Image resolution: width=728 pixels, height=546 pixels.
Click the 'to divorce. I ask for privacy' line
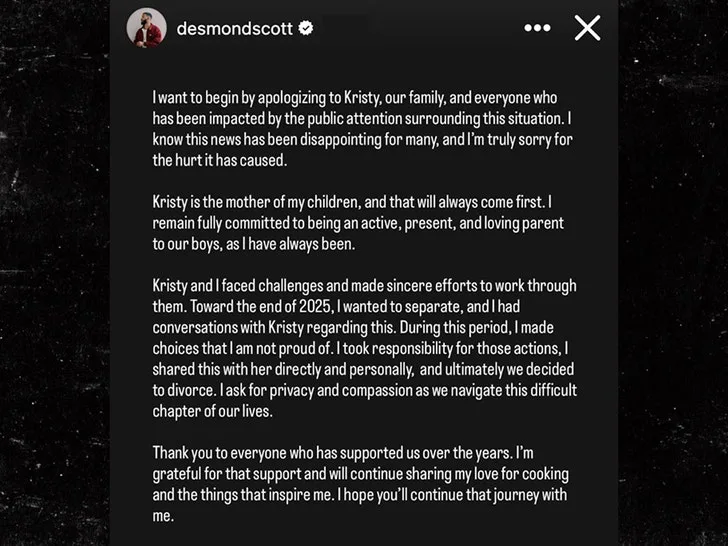point(365,390)
